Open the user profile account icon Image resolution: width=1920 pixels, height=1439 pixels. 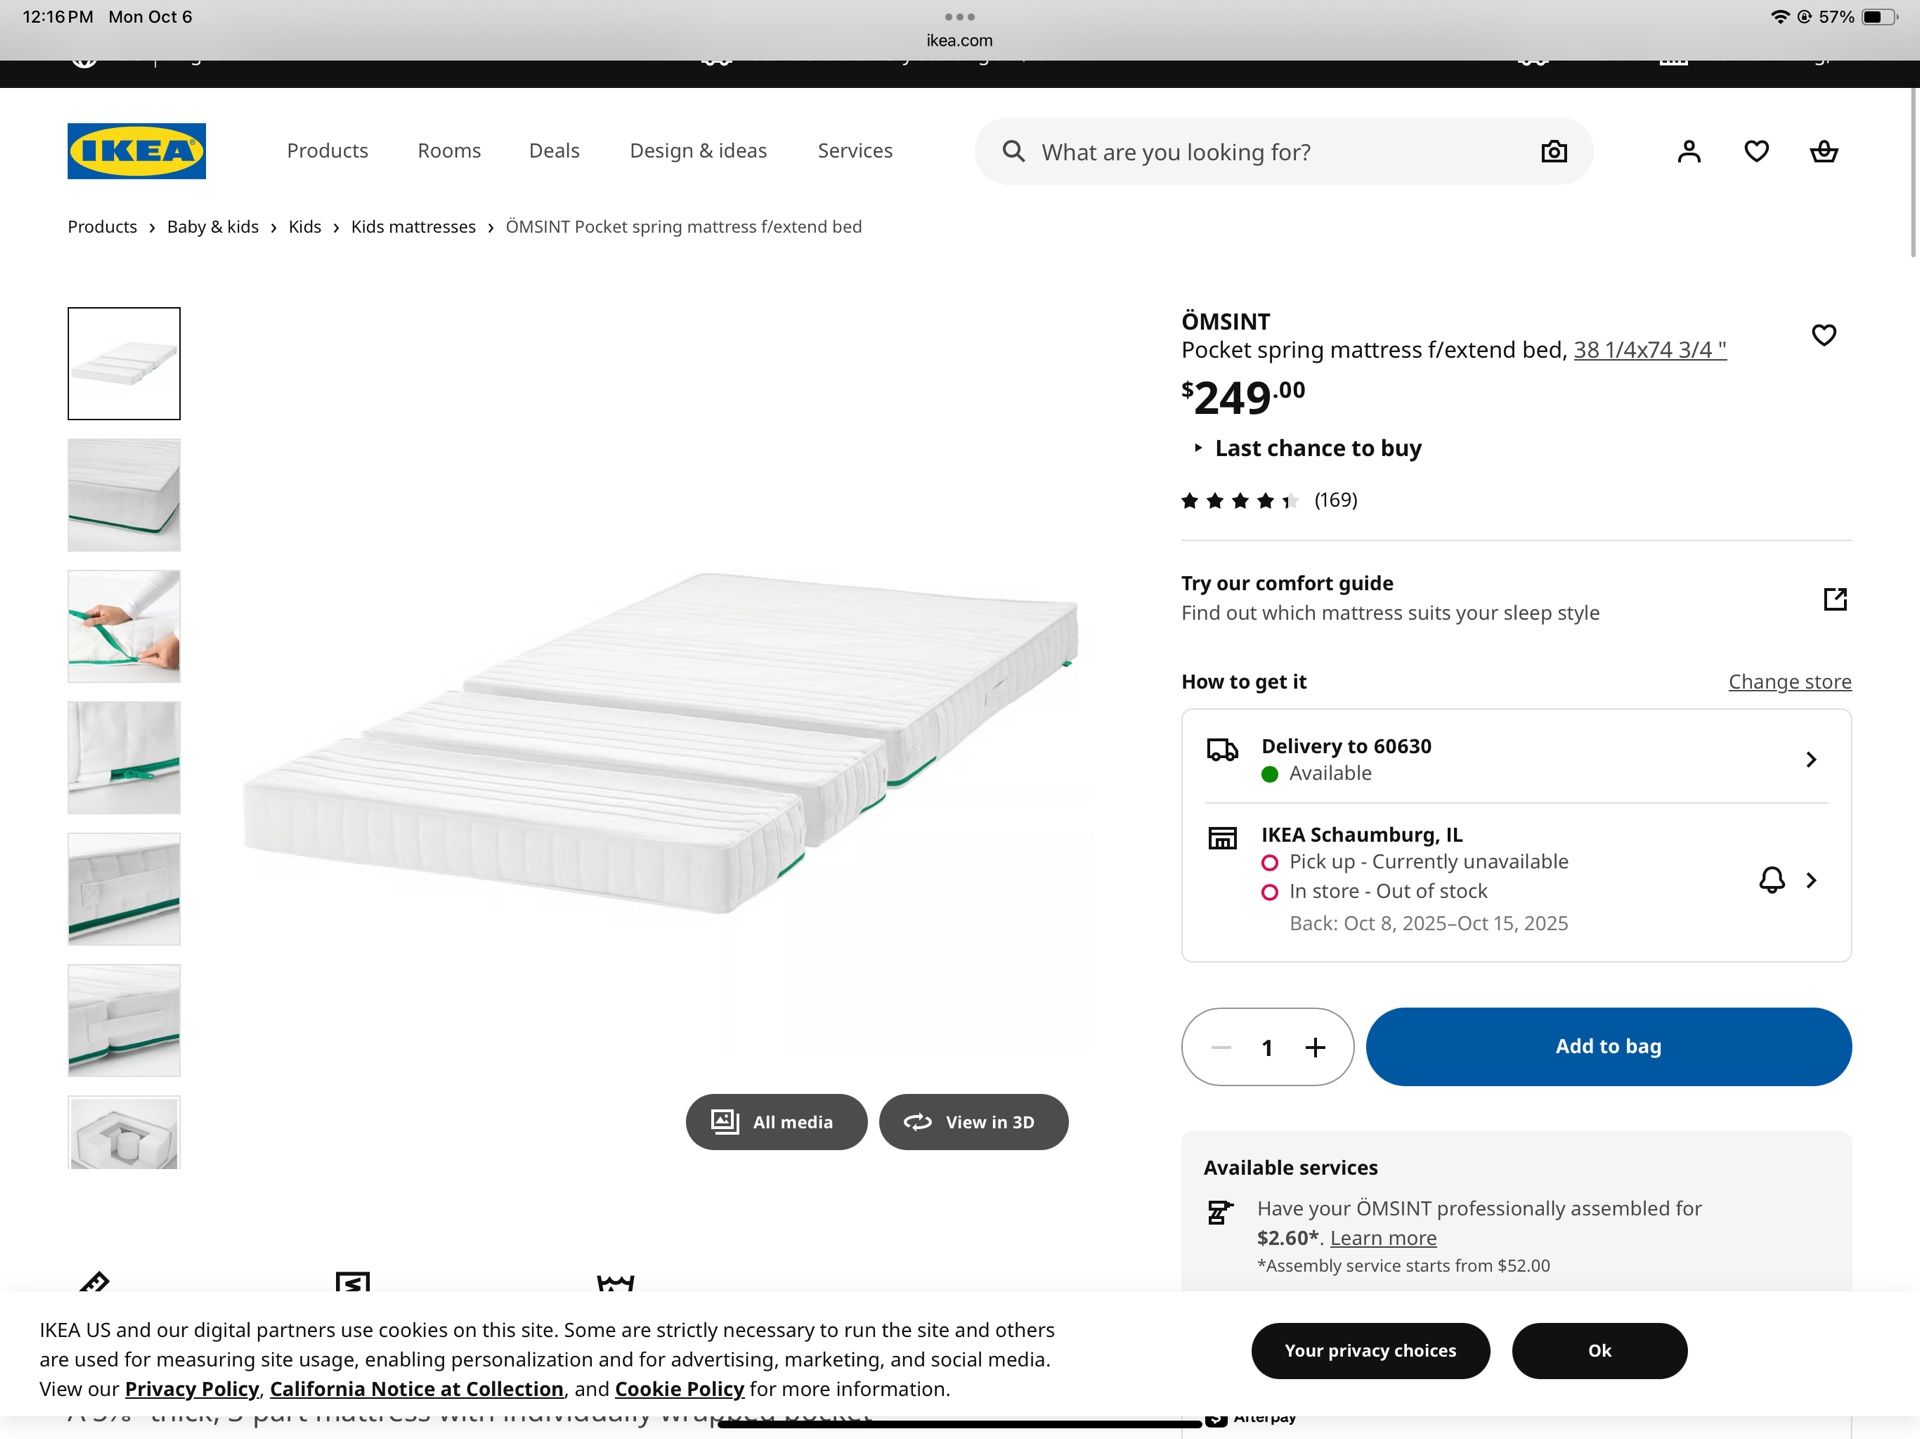click(1689, 151)
